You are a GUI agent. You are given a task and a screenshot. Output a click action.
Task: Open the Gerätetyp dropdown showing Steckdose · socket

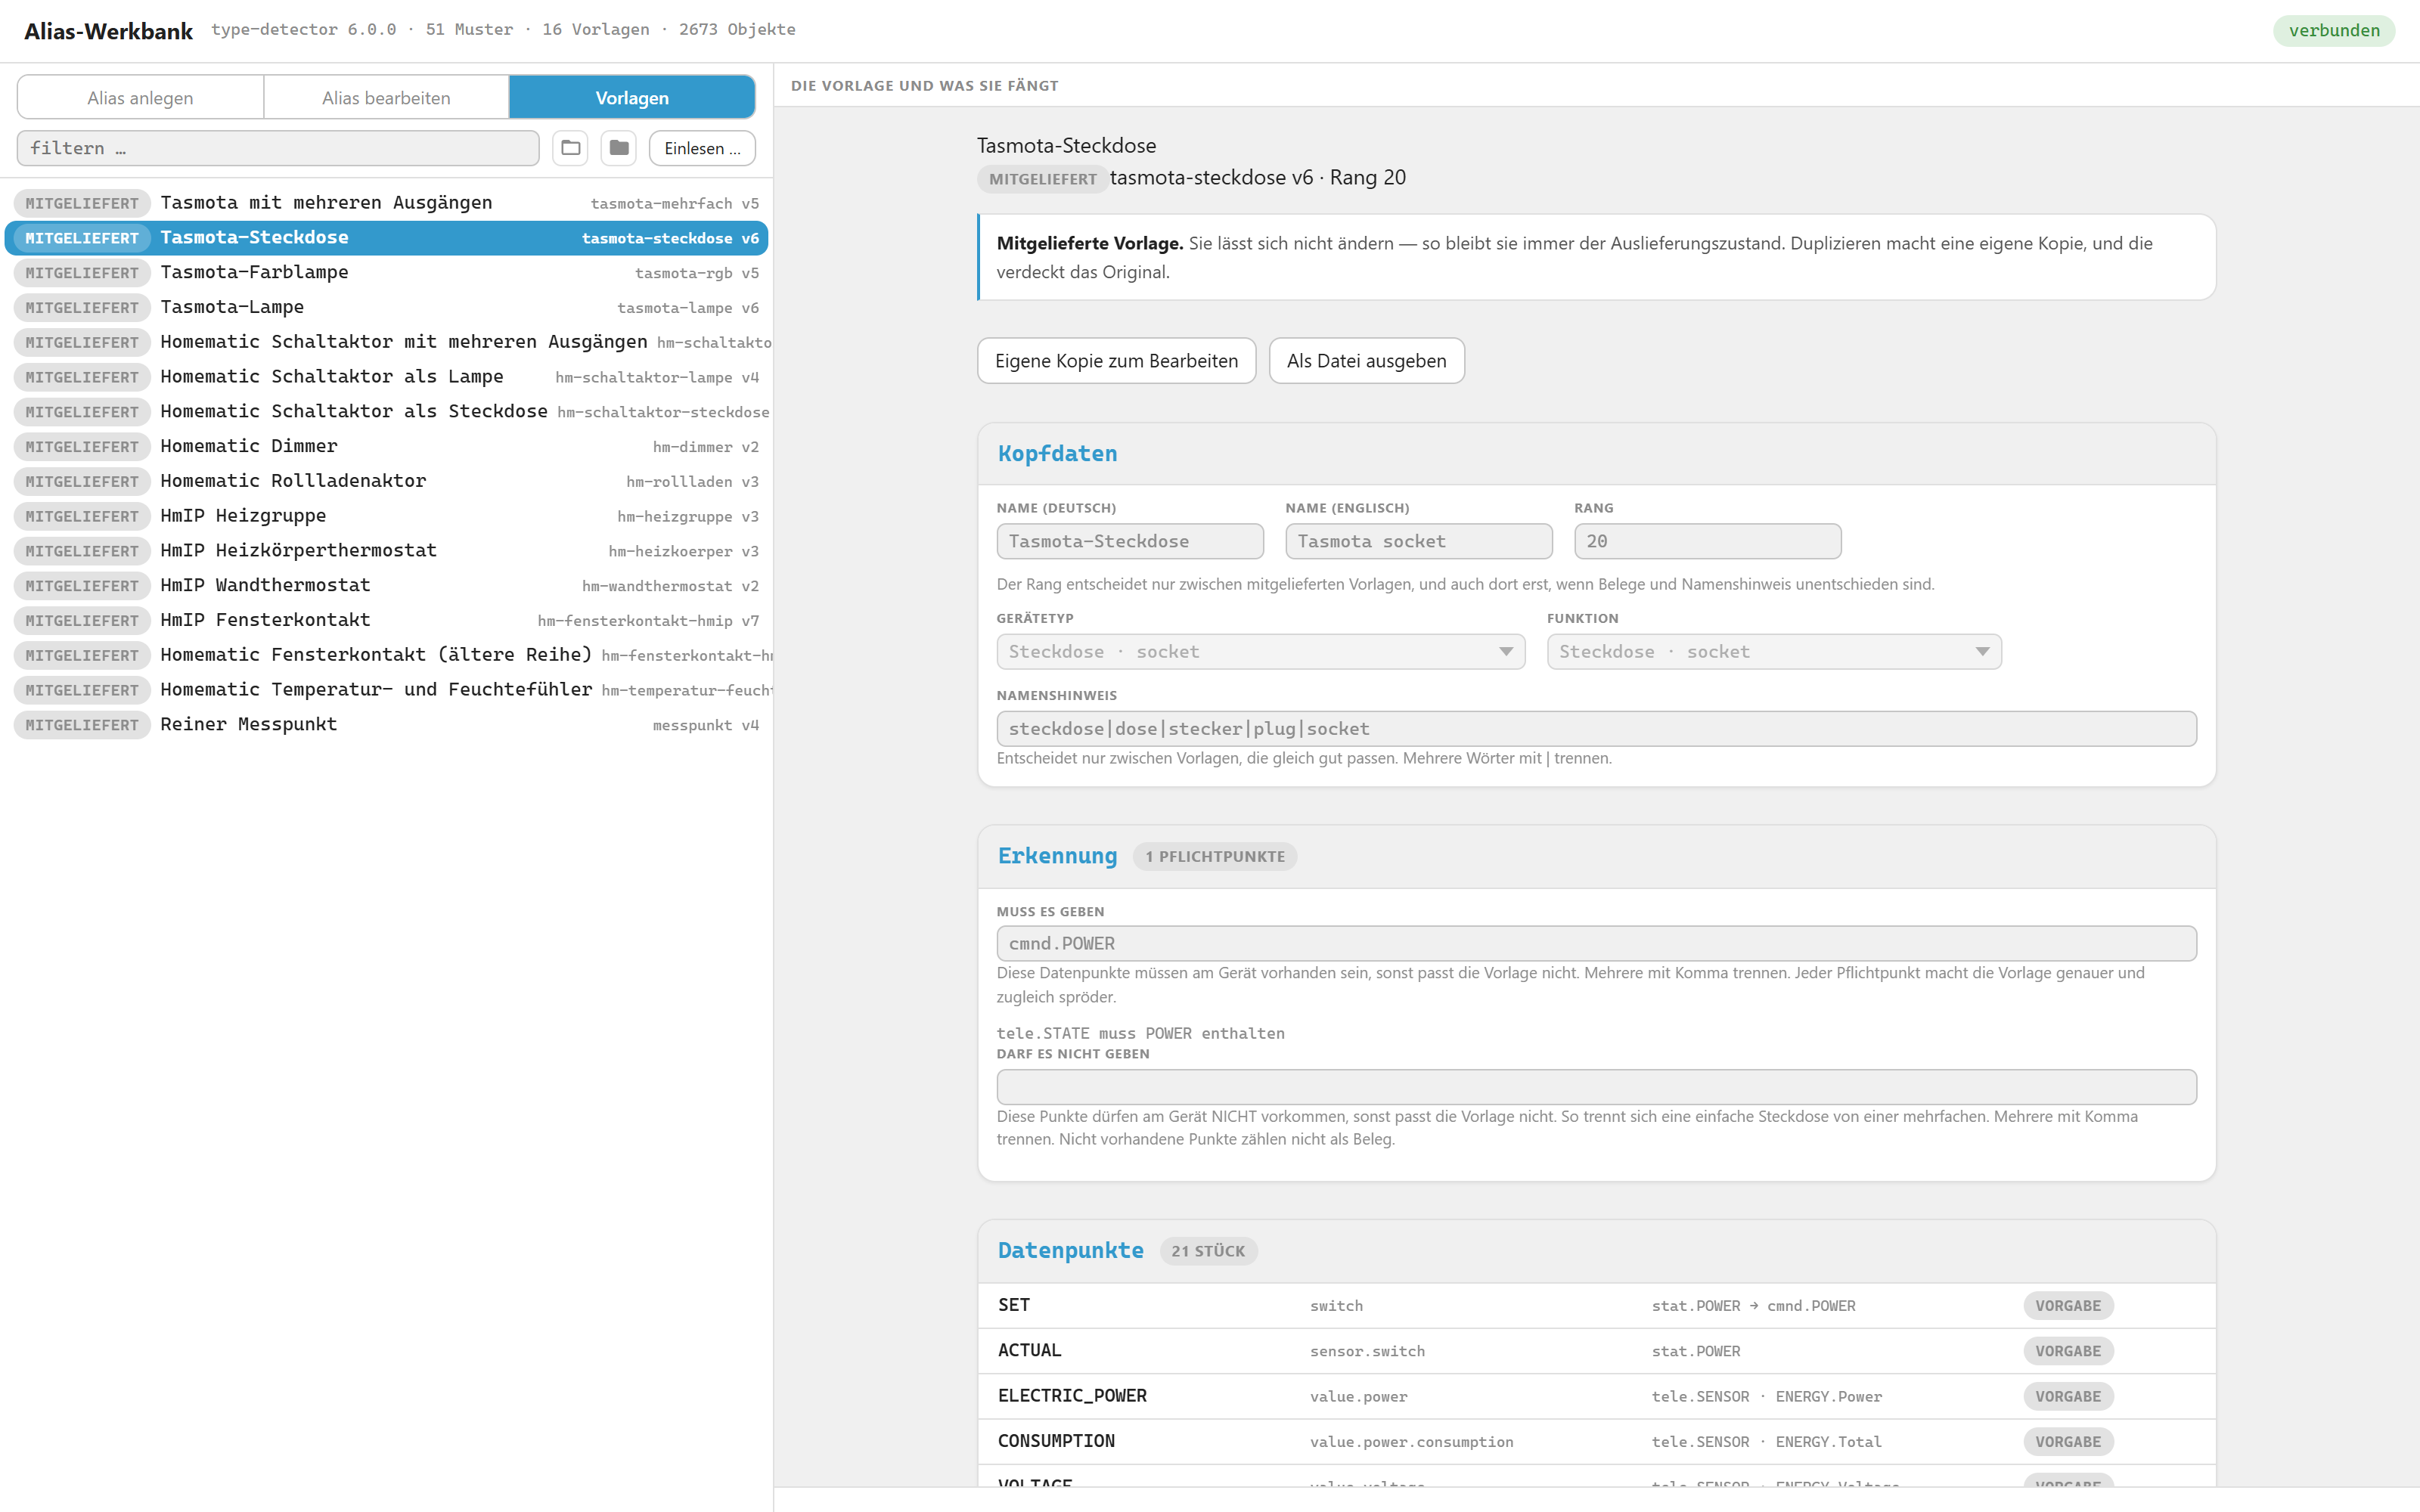(1260, 652)
